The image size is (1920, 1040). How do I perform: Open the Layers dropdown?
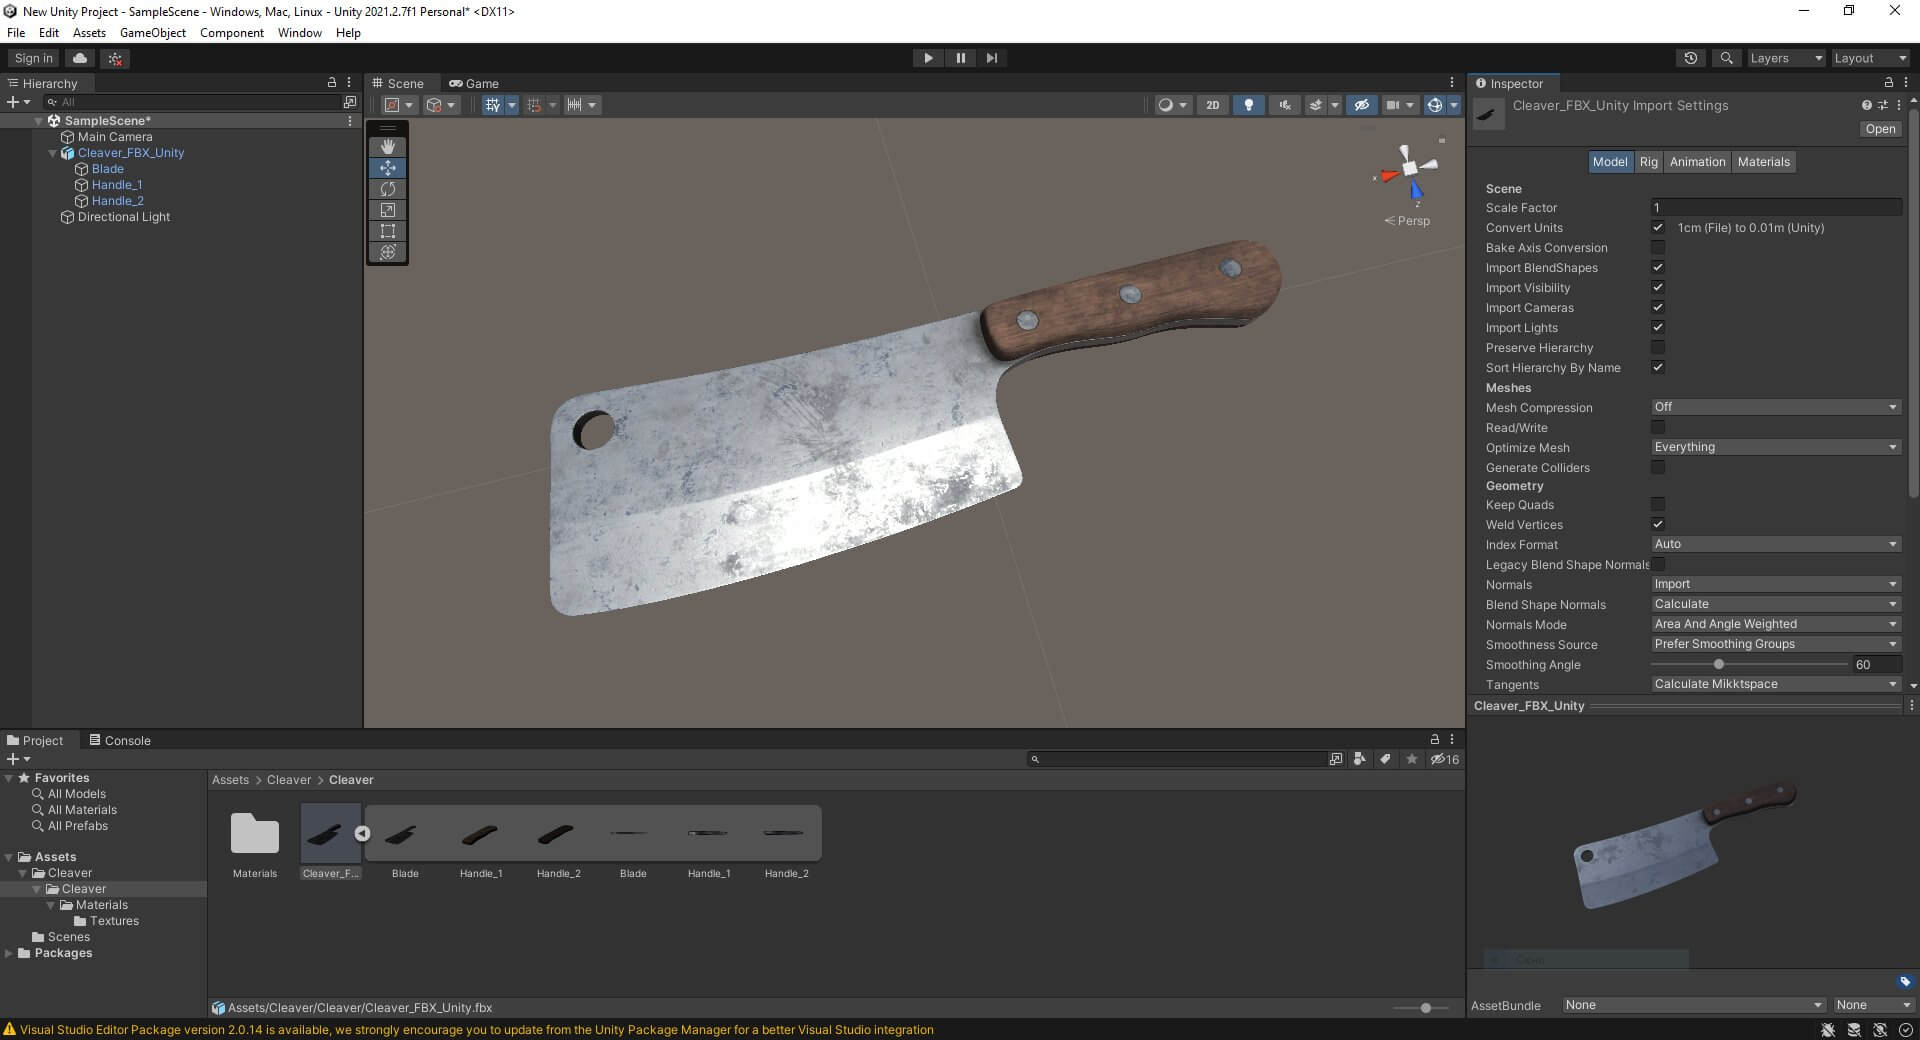click(x=1786, y=58)
